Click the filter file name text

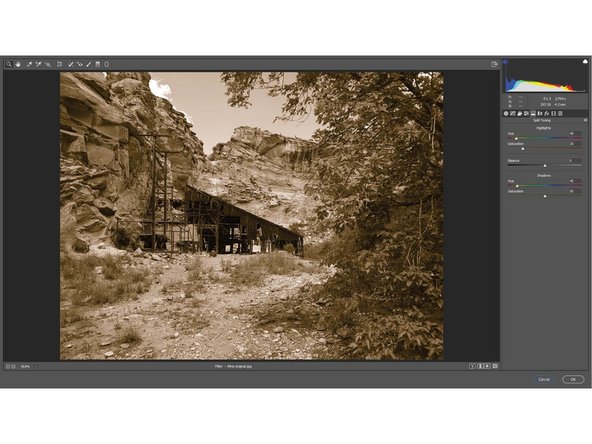click(x=233, y=366)
